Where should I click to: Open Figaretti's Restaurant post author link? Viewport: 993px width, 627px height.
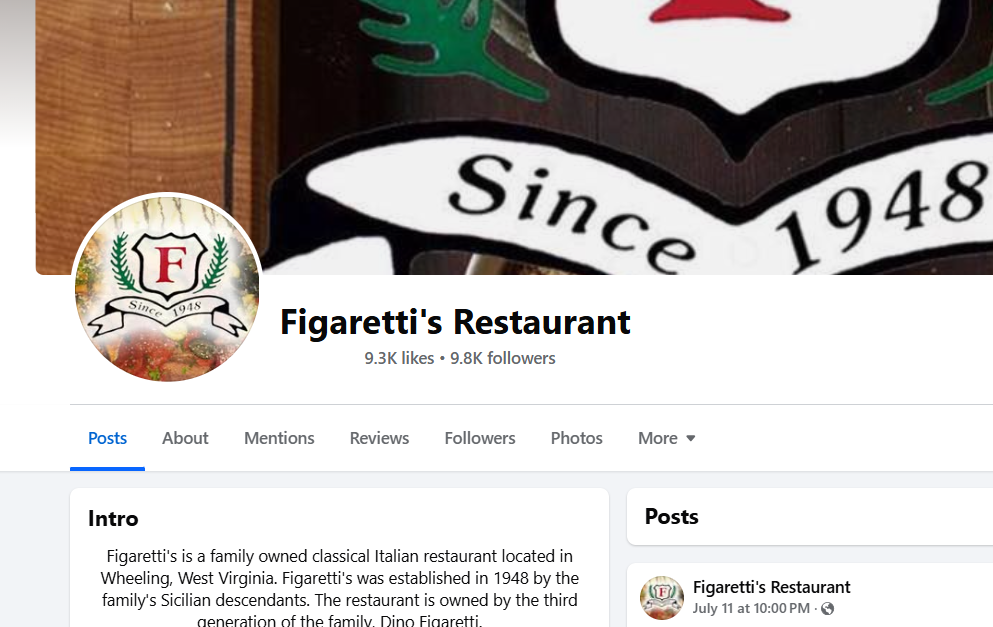coord(771,587)
